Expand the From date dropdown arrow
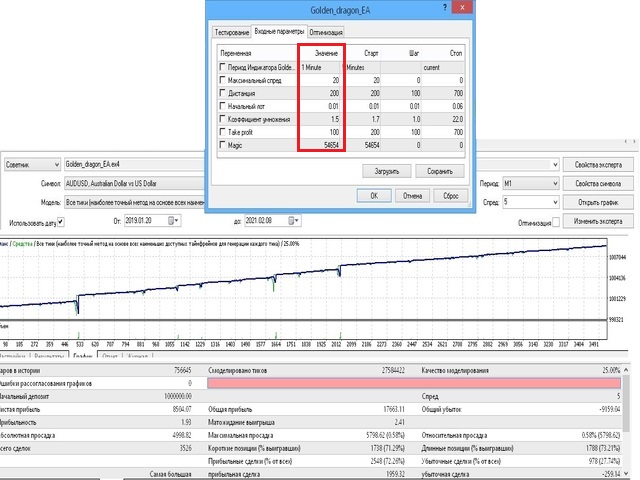 pyautogui.click(x=177, y=221)
